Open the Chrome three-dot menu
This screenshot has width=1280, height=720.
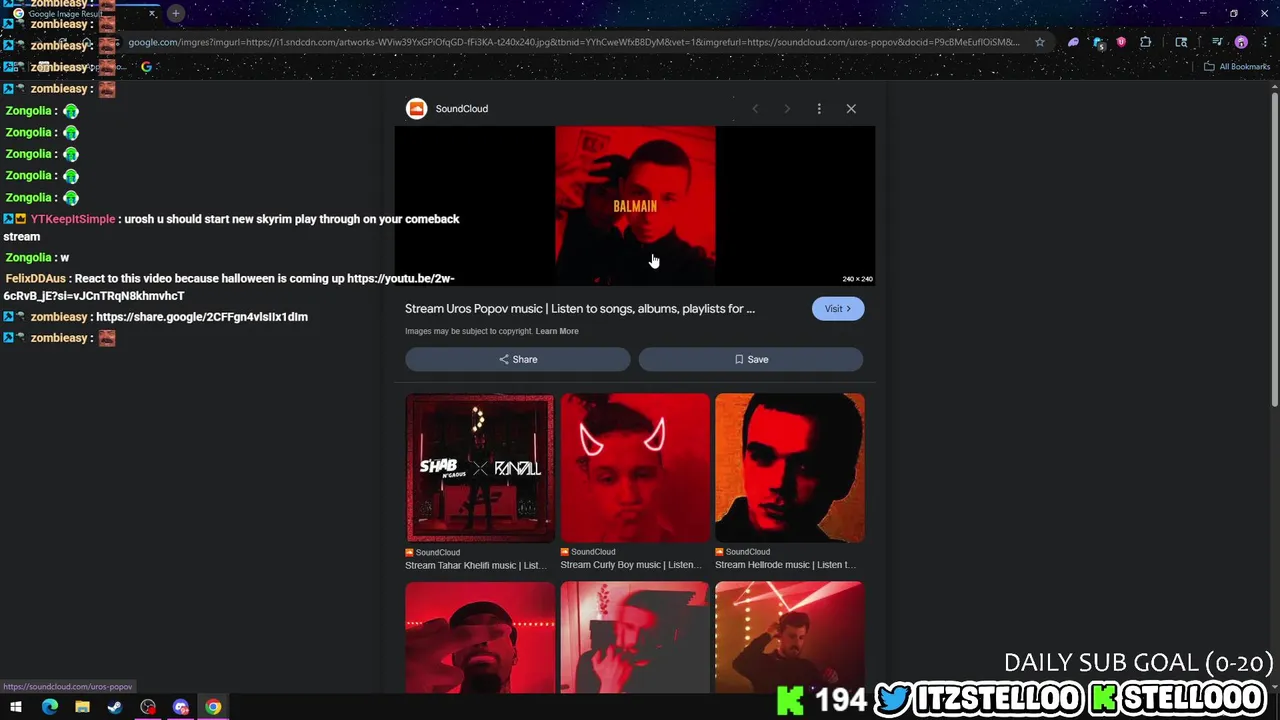tap(1264, 42)
